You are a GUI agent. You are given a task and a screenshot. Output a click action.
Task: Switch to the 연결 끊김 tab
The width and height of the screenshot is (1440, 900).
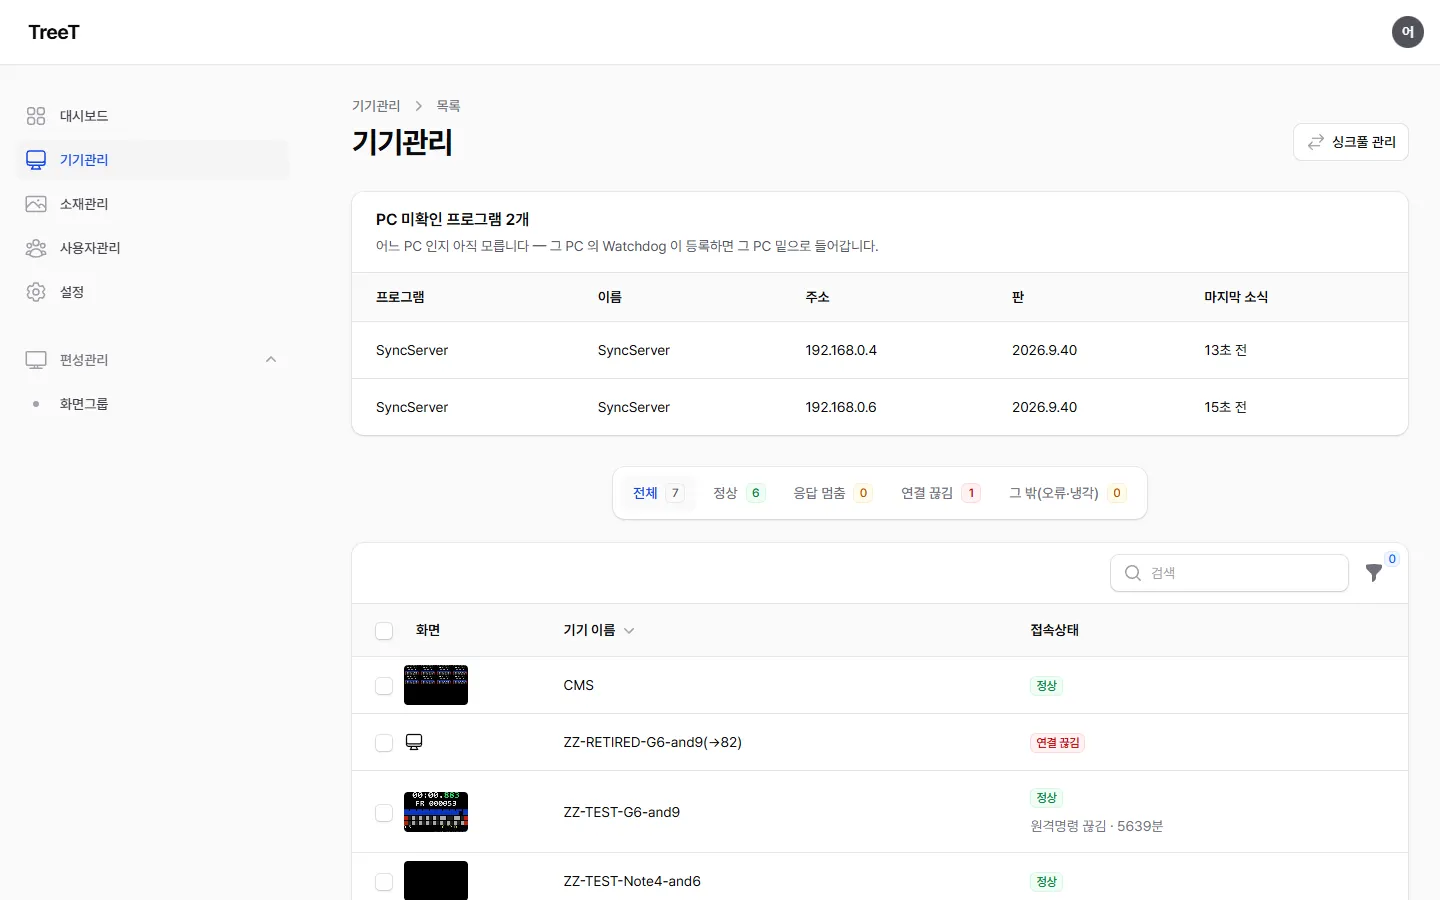tap(941, 493)
